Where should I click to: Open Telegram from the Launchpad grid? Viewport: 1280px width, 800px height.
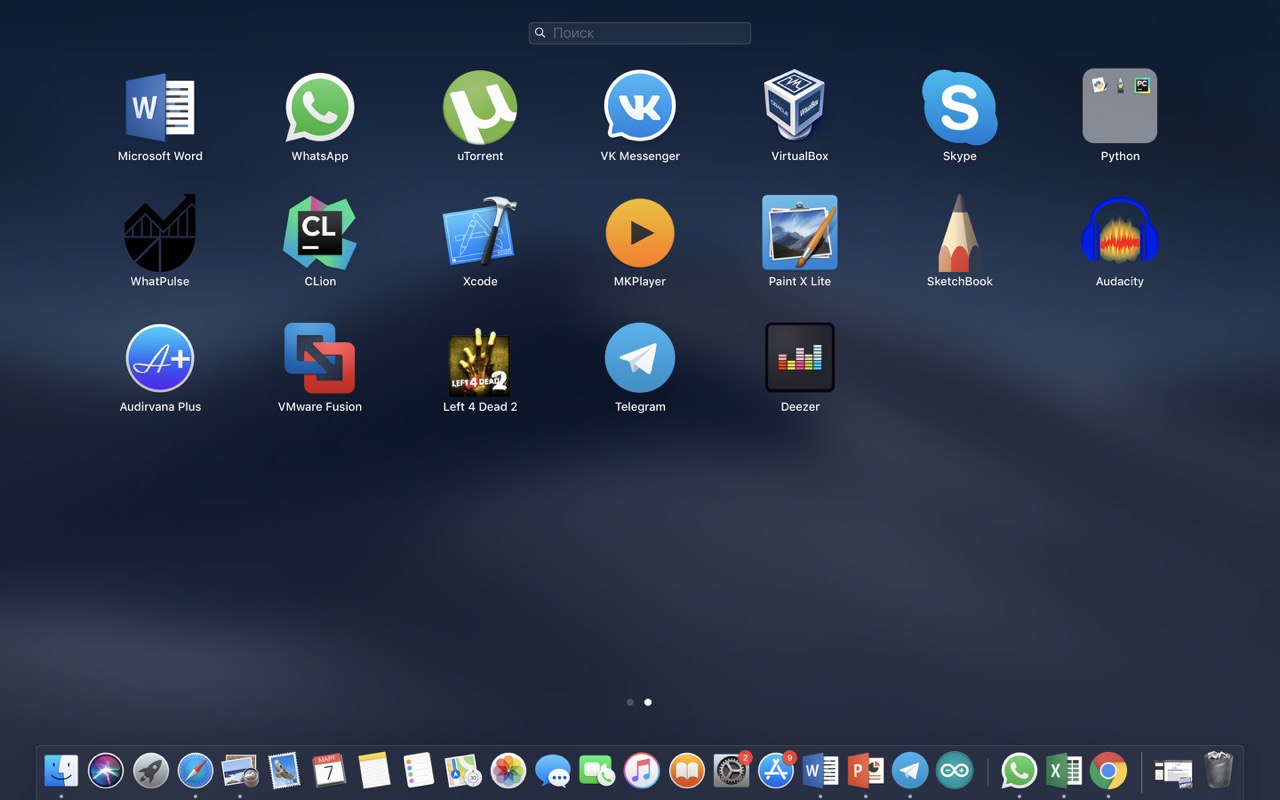(x=640, y=358)
